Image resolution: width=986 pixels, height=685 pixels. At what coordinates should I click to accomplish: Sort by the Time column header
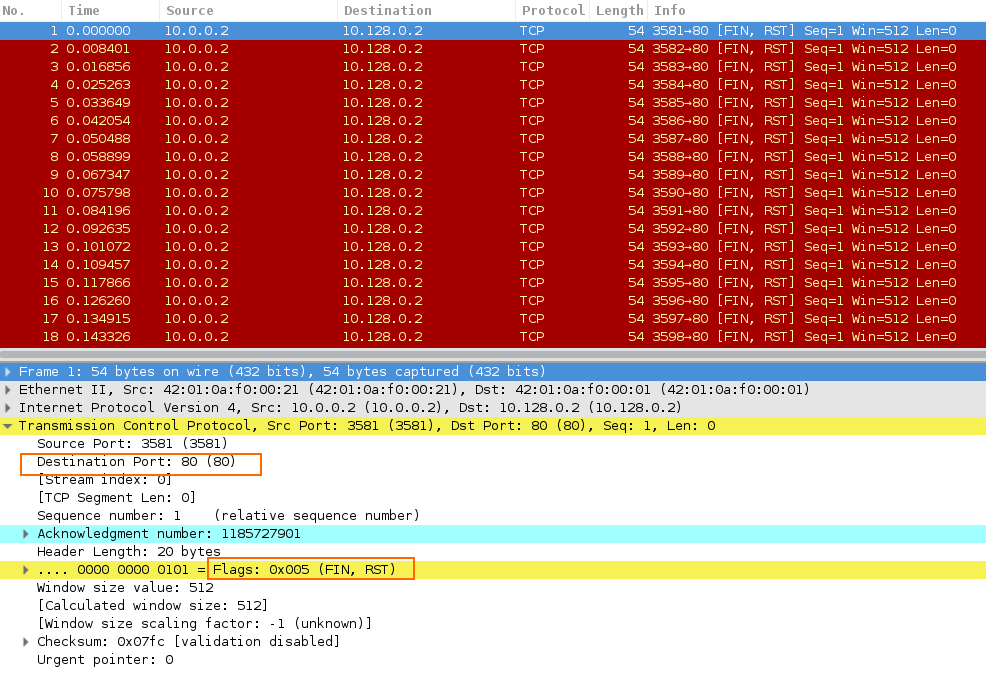click(x=110, y=10)
